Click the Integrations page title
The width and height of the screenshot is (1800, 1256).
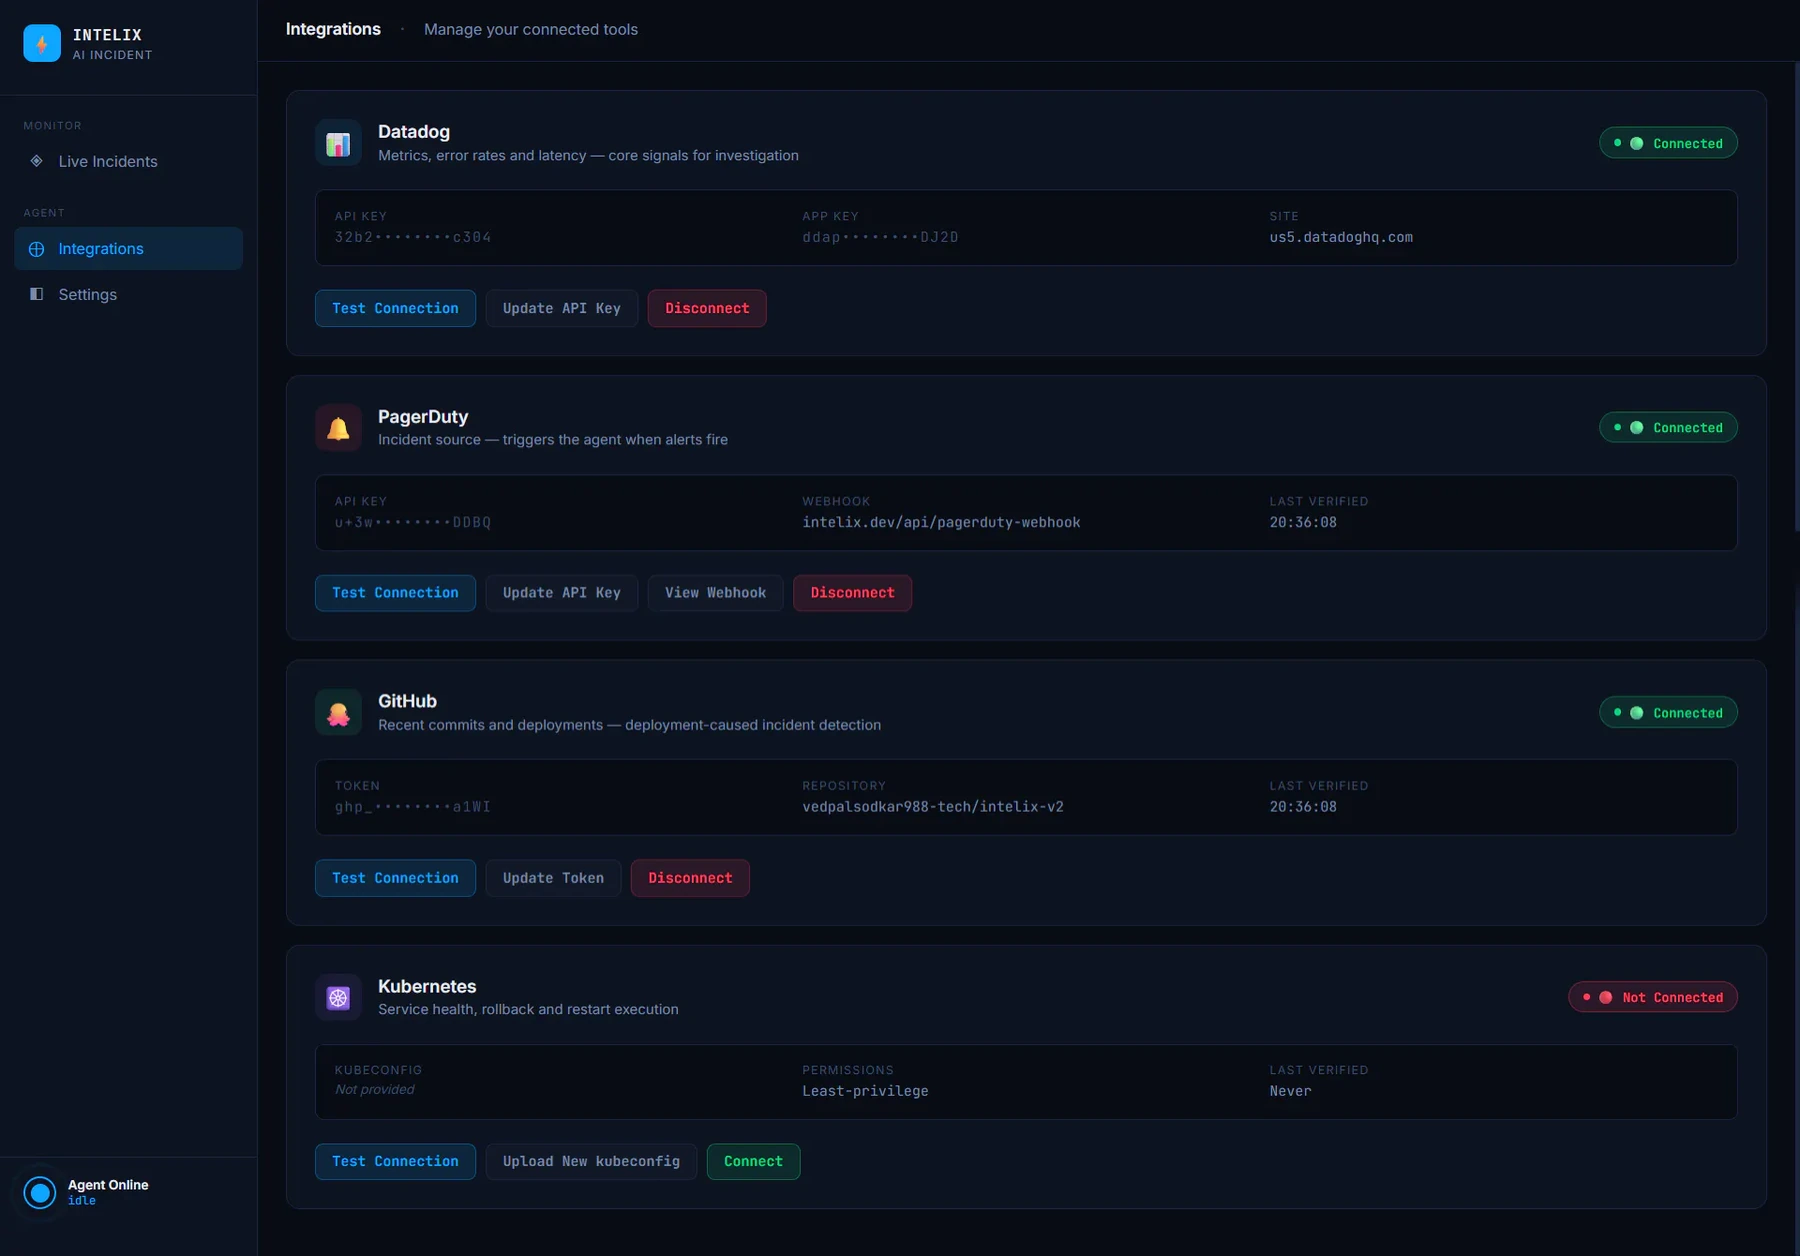tap(333, 29)
